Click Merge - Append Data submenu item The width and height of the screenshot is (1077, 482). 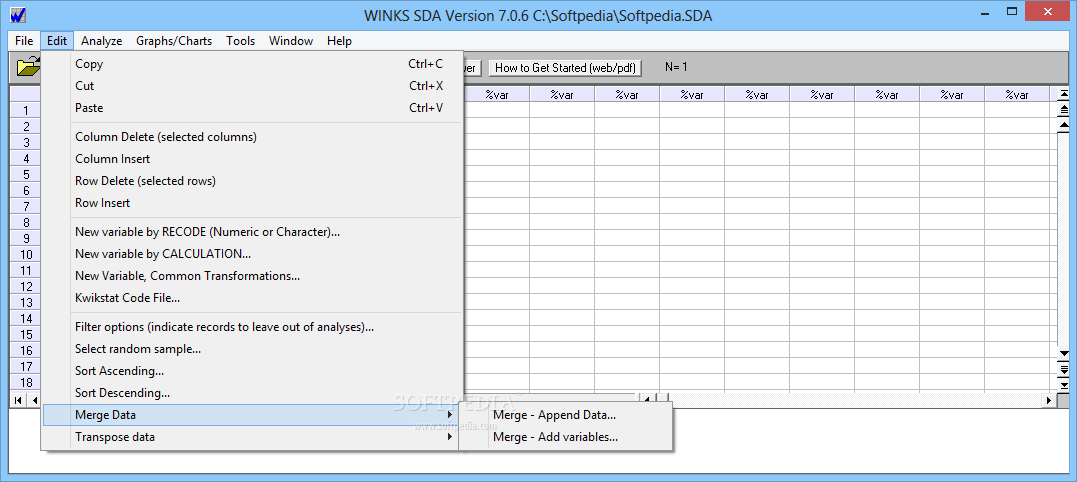coord(565,415)
